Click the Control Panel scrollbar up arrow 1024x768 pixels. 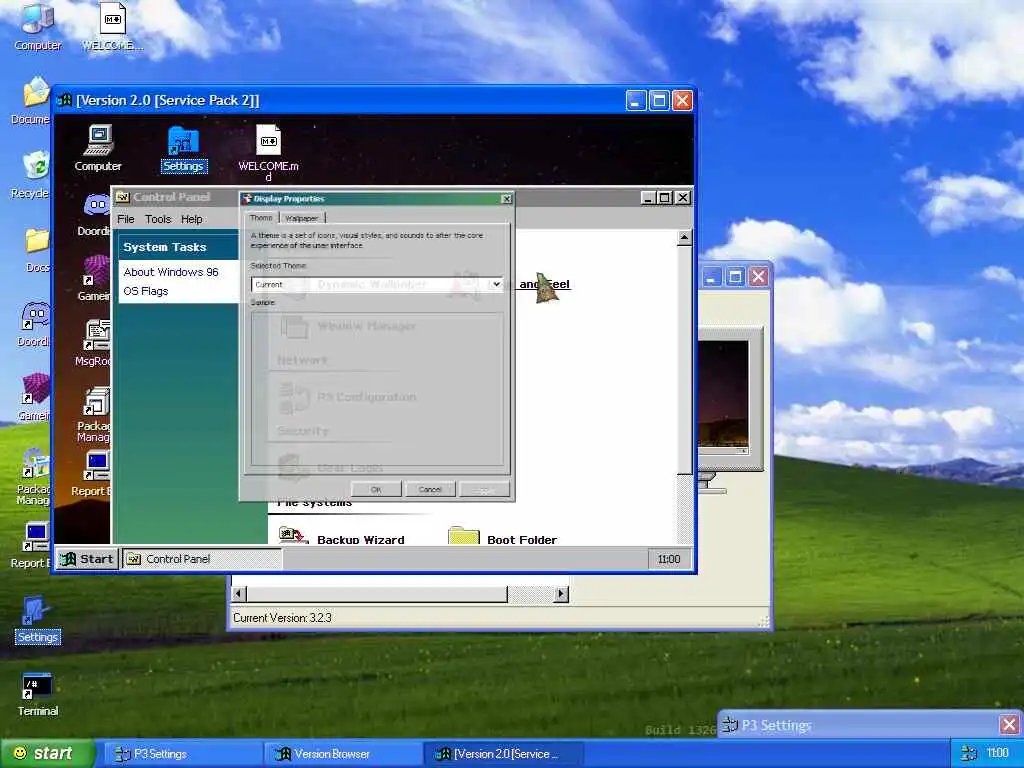(x=684, y=238)
